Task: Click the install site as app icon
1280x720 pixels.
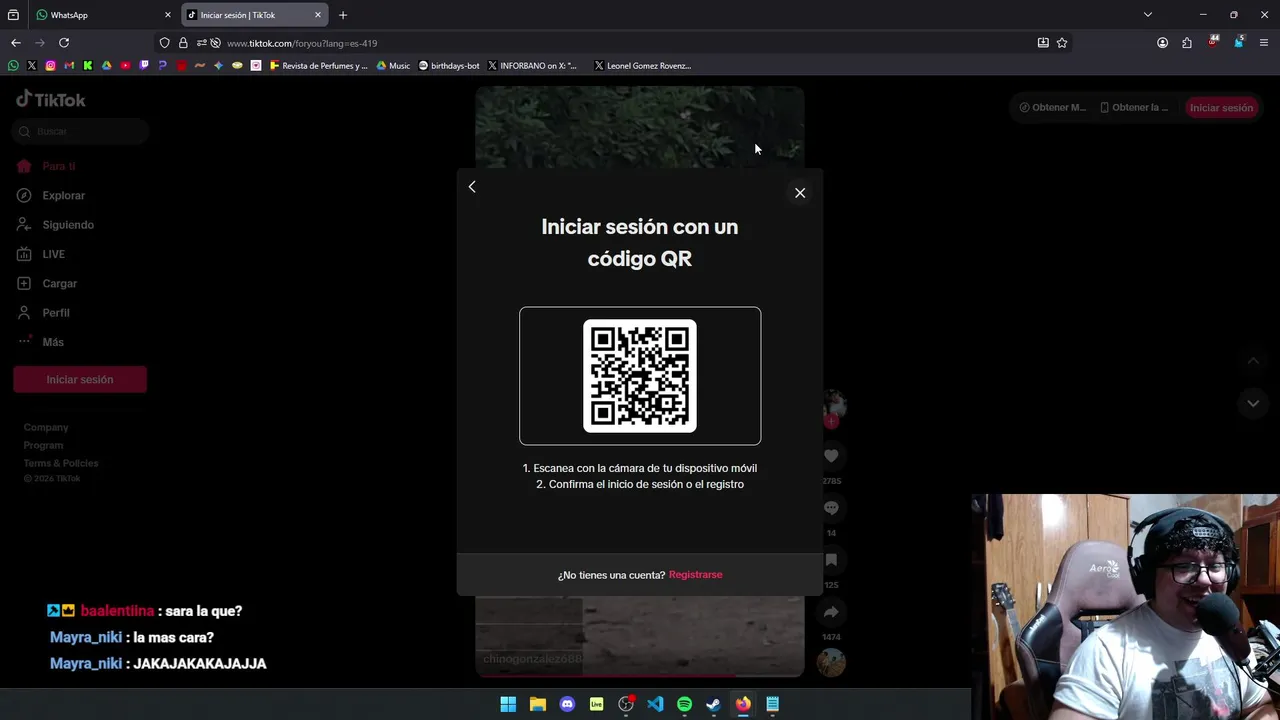Action: click(1043, 43)
